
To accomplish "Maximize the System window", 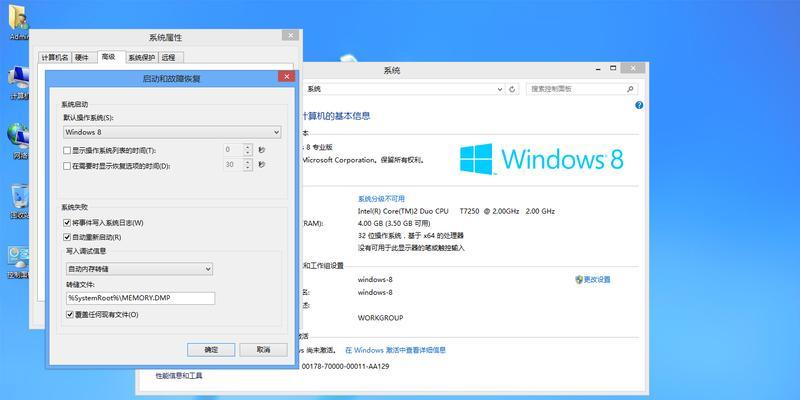I will click(x=613, y=68).
